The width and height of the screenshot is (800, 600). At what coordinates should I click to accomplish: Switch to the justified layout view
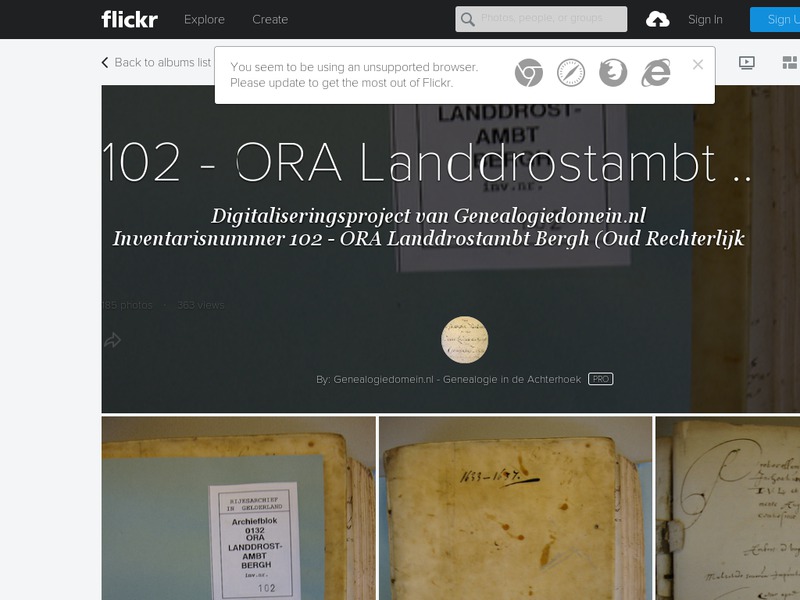click(789, 62)
